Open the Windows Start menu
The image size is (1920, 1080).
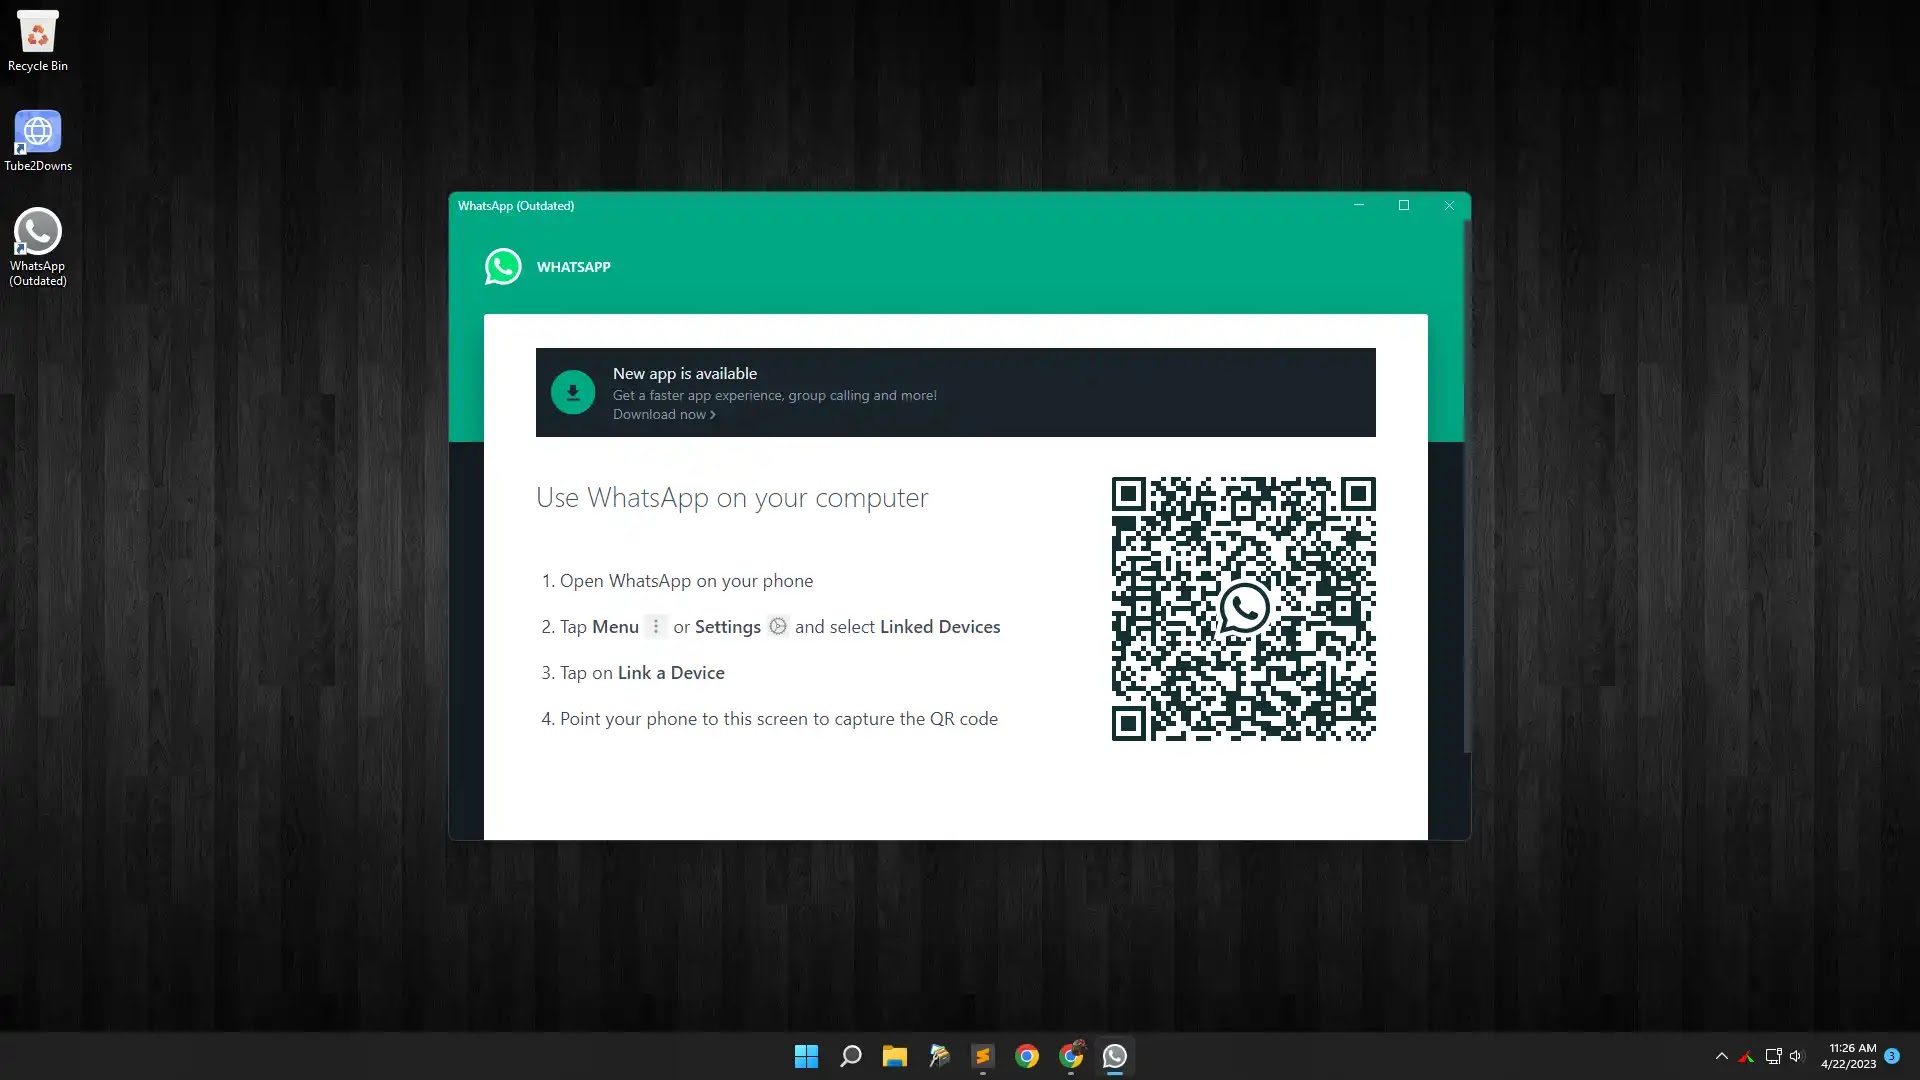coord(806,1056)
